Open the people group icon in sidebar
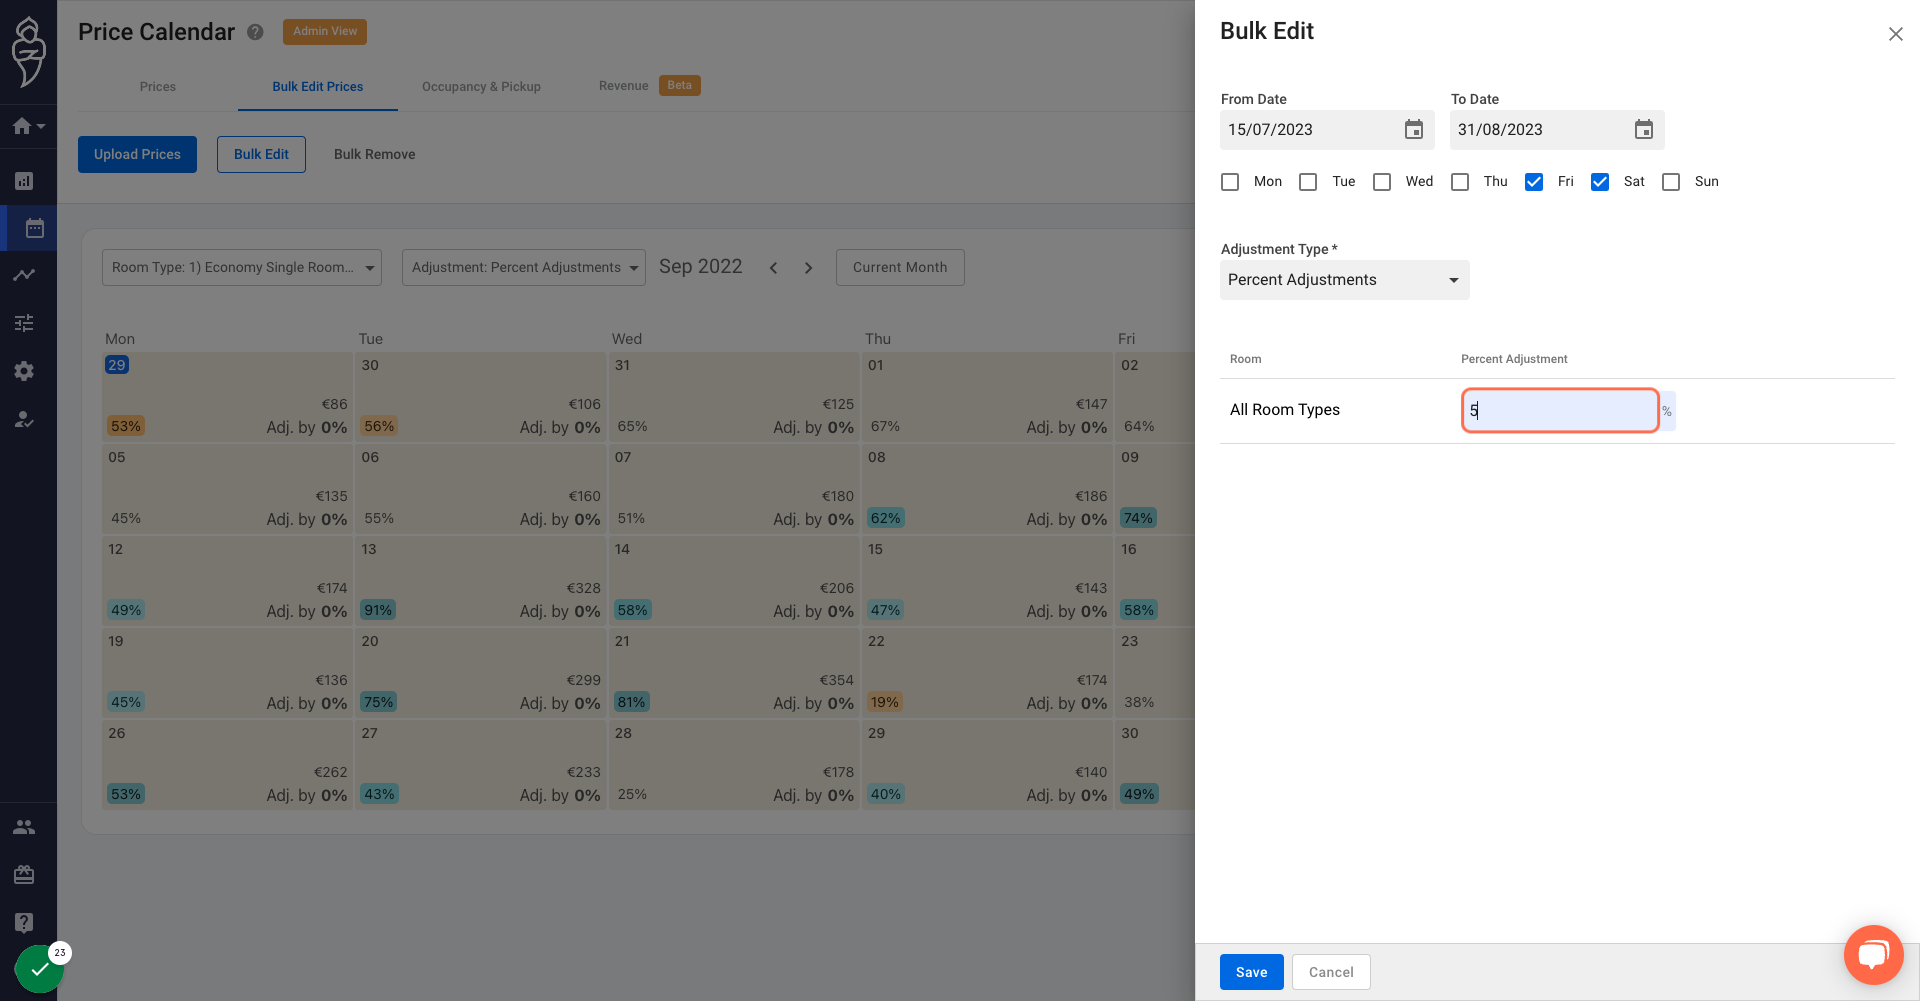The height and width of the screenshot is (1001, 1920). (24, 827)
